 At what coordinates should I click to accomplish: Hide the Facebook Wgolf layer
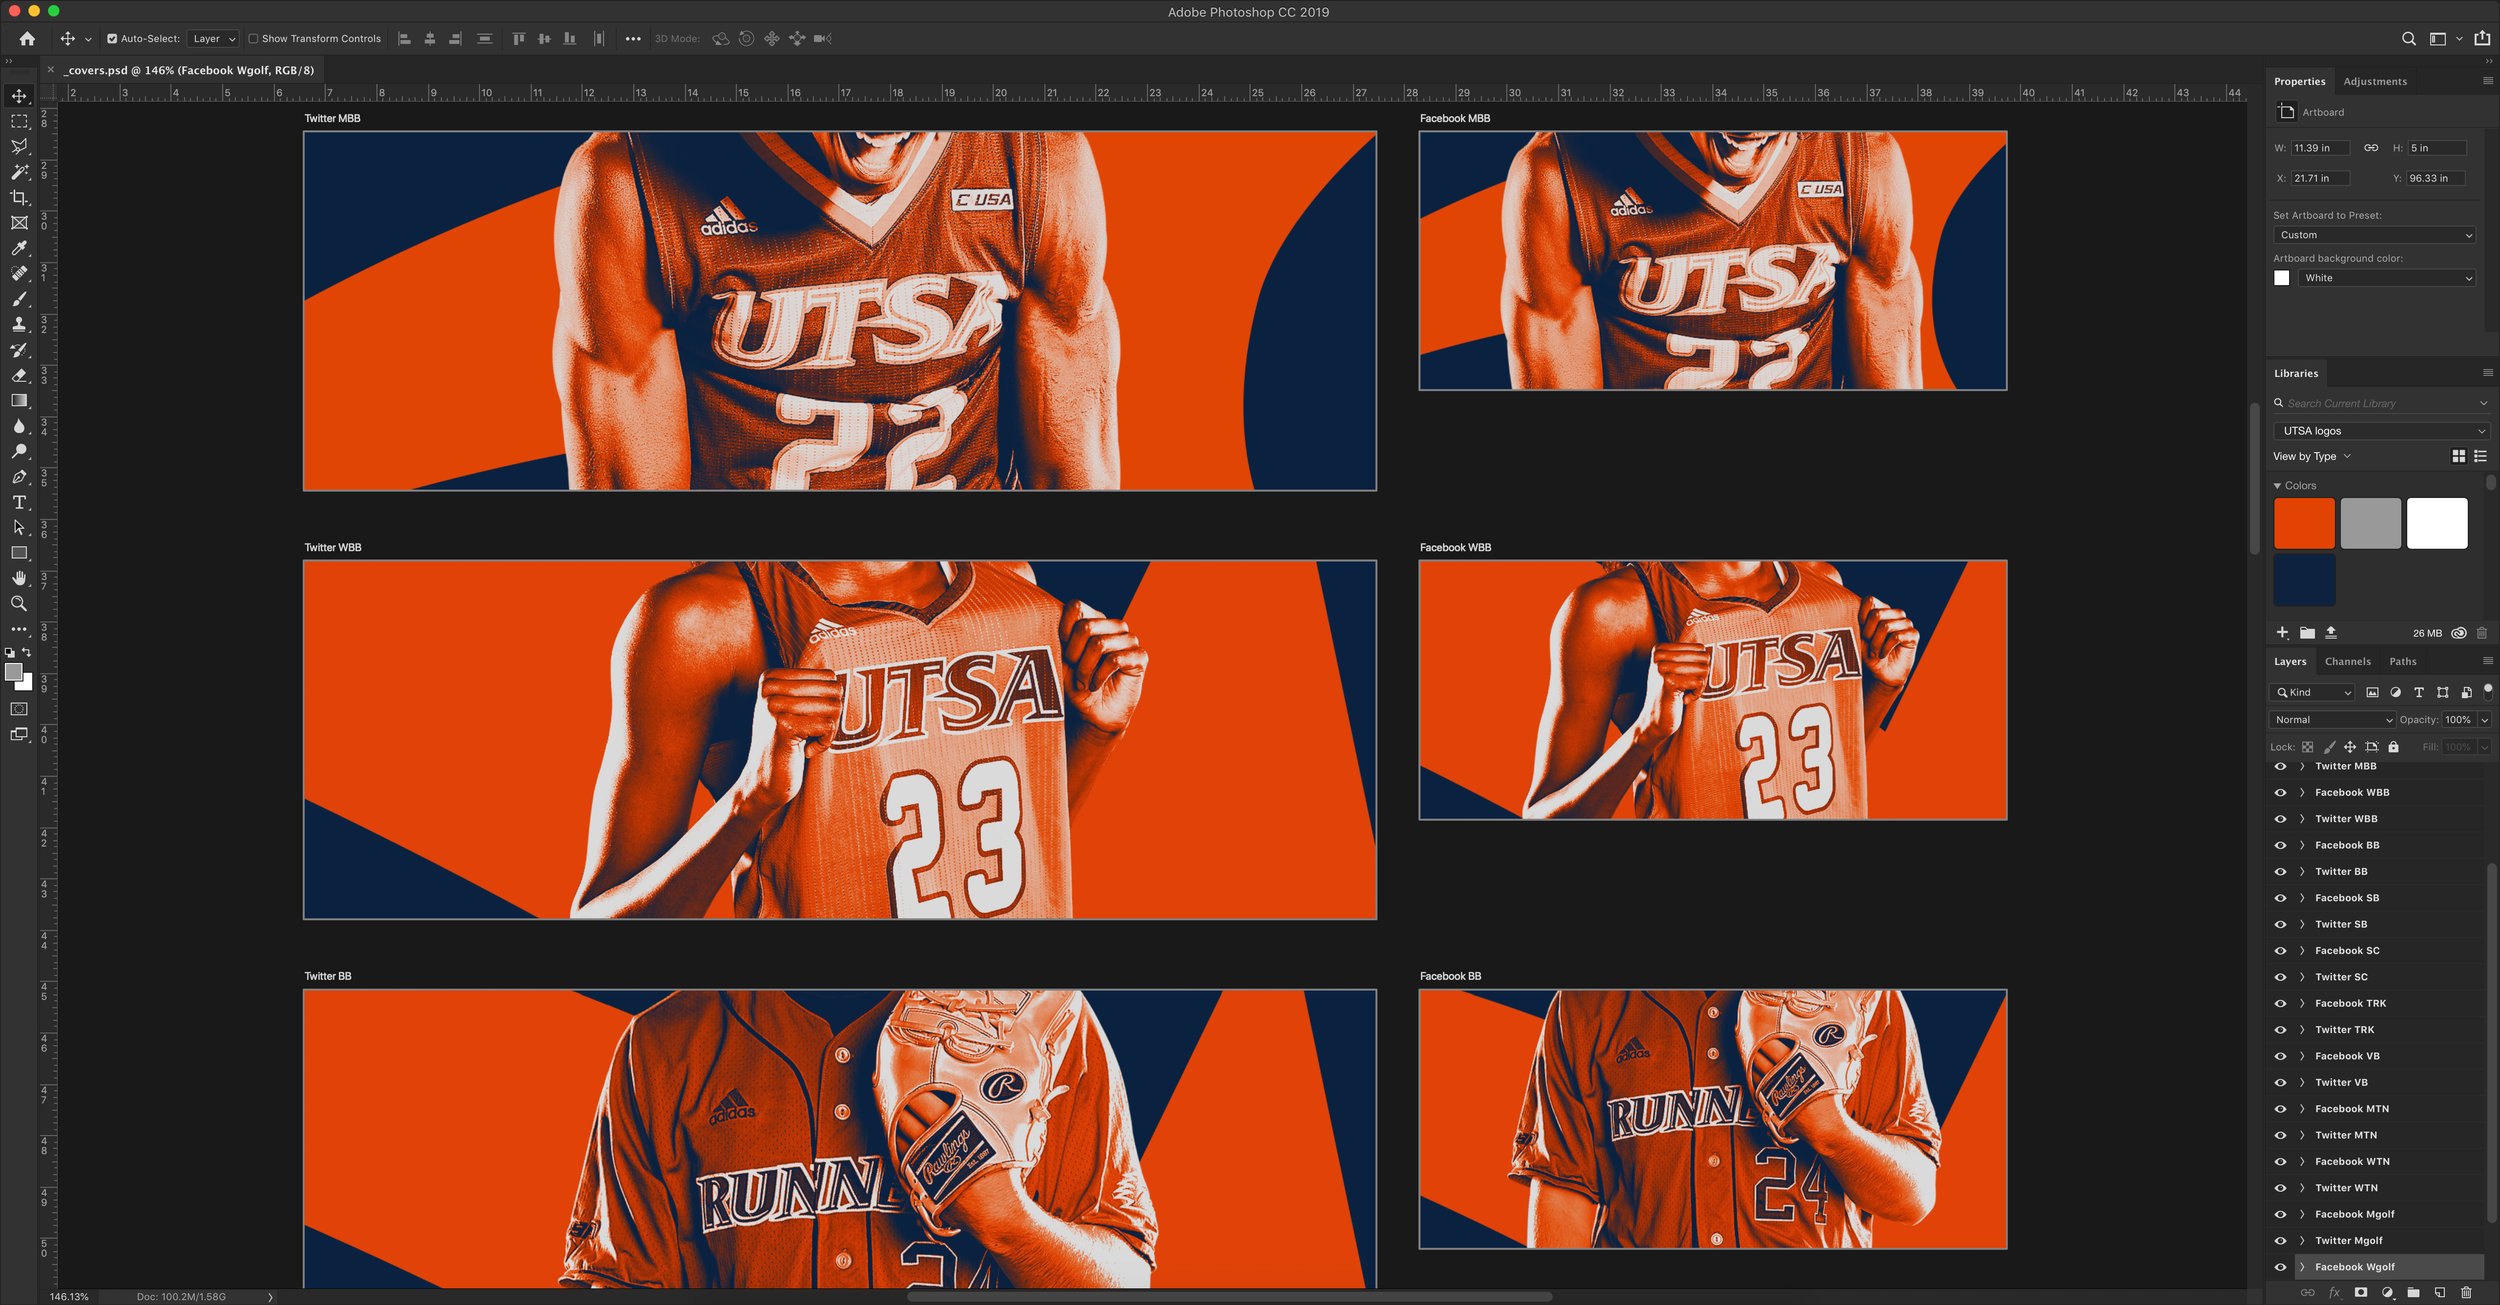coord(2280,1268)
